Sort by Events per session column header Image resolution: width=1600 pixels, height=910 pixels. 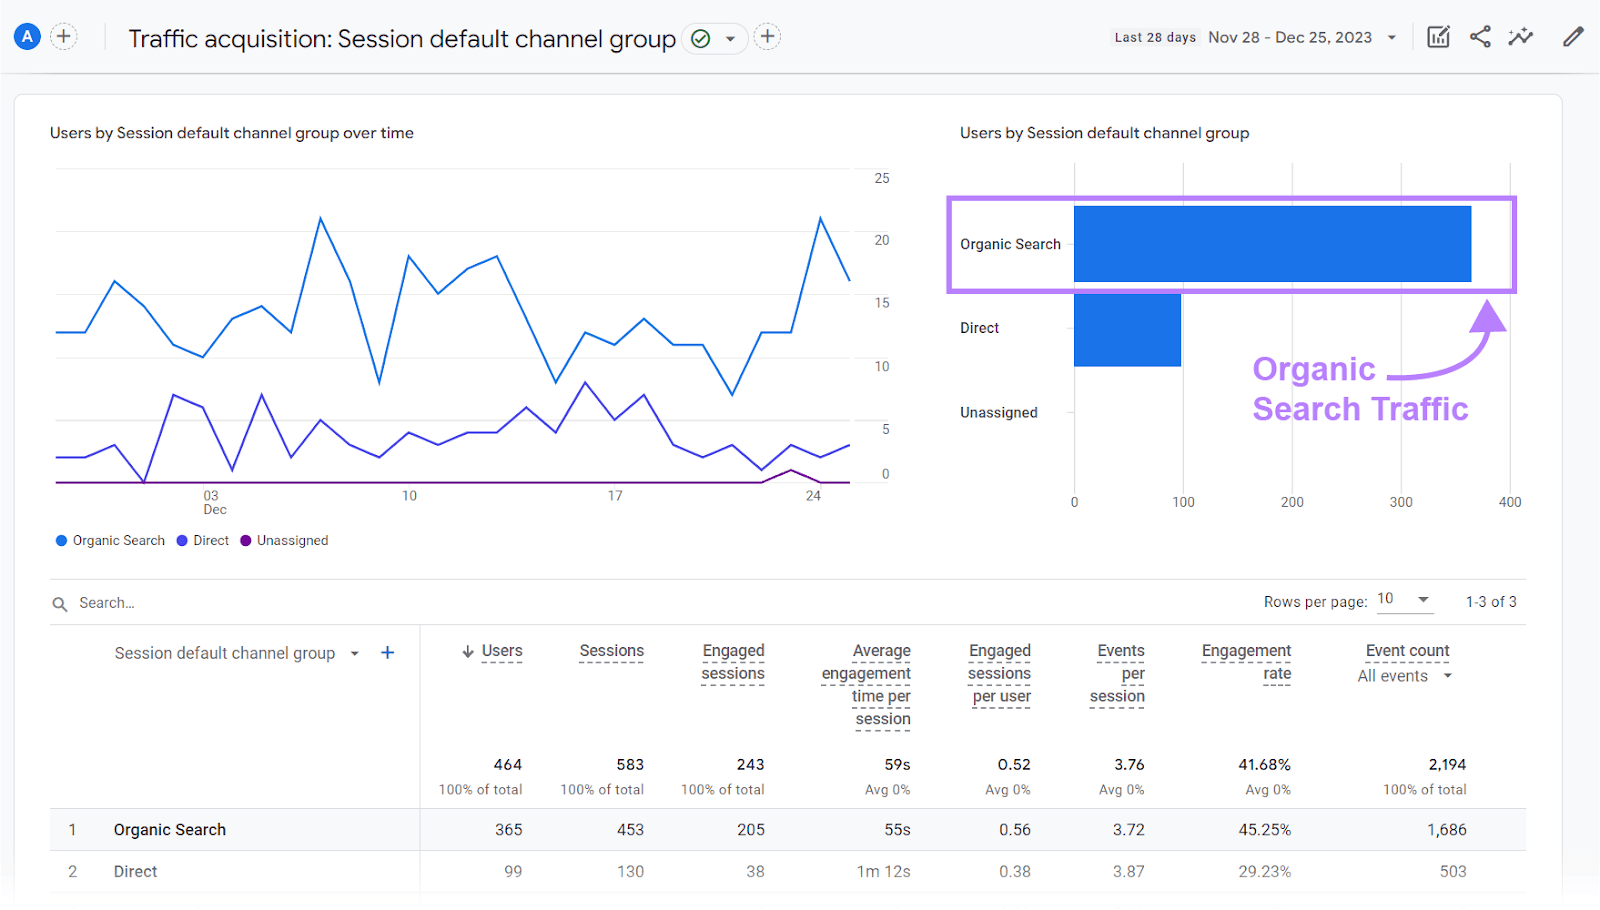click(1118, 673)
